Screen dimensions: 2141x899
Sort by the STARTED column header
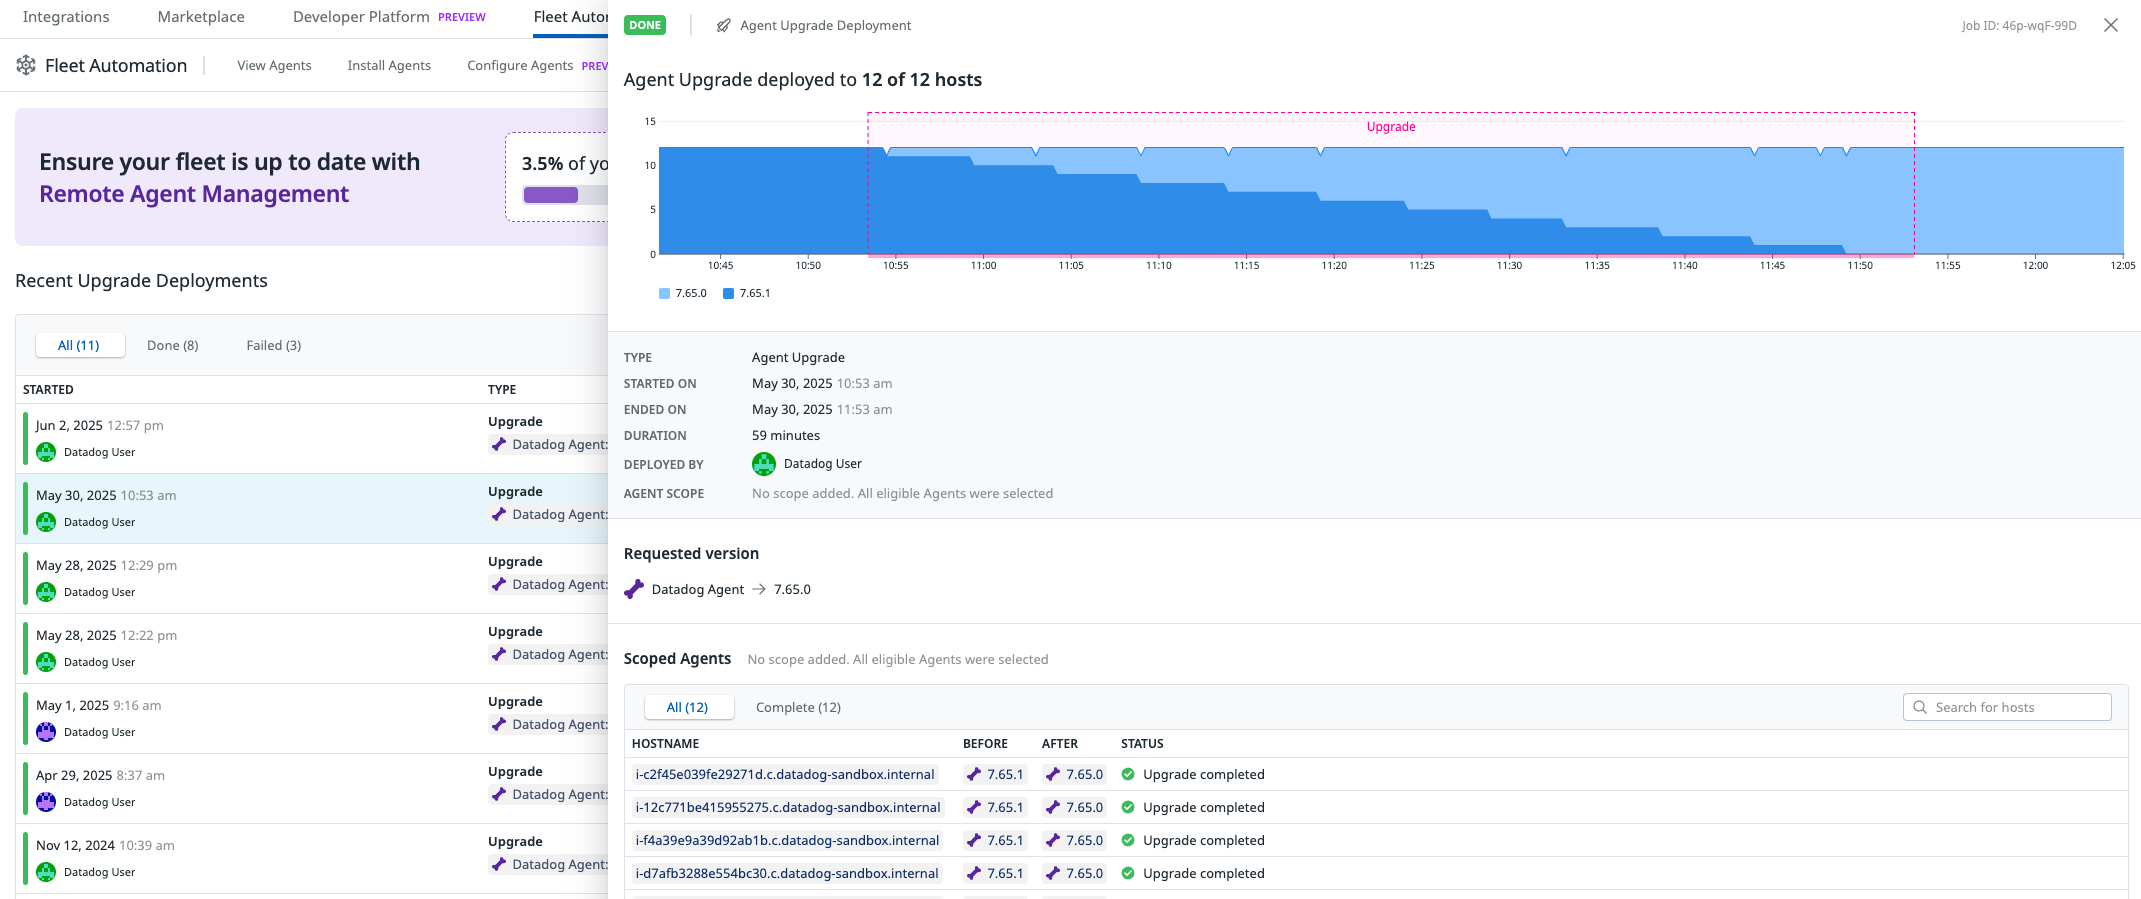(x=48, y=389)
